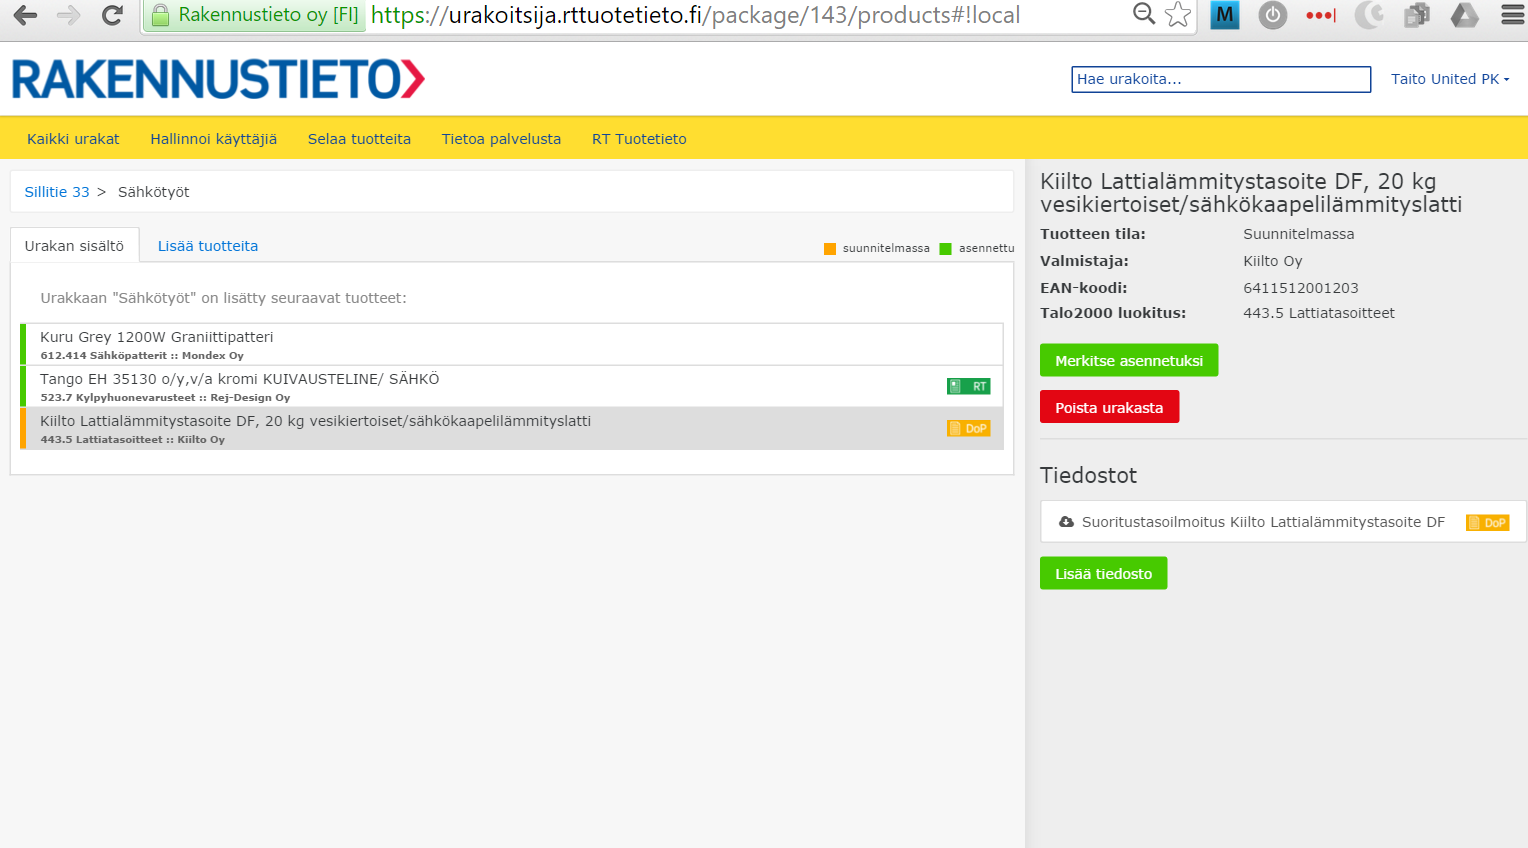Open Hallinnoi käyttäjiä menu item
The image size is (1528, 848).
tap(213, 139)
